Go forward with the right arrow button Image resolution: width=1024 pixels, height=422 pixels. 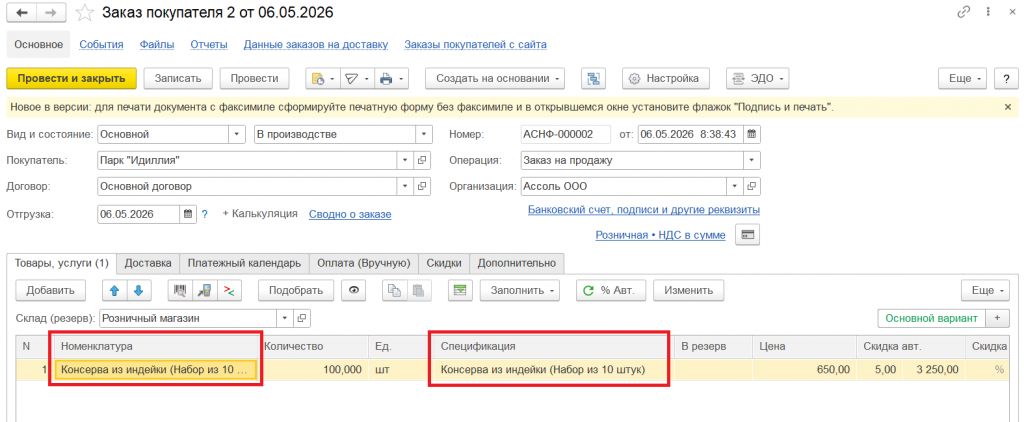coord(50,12)
